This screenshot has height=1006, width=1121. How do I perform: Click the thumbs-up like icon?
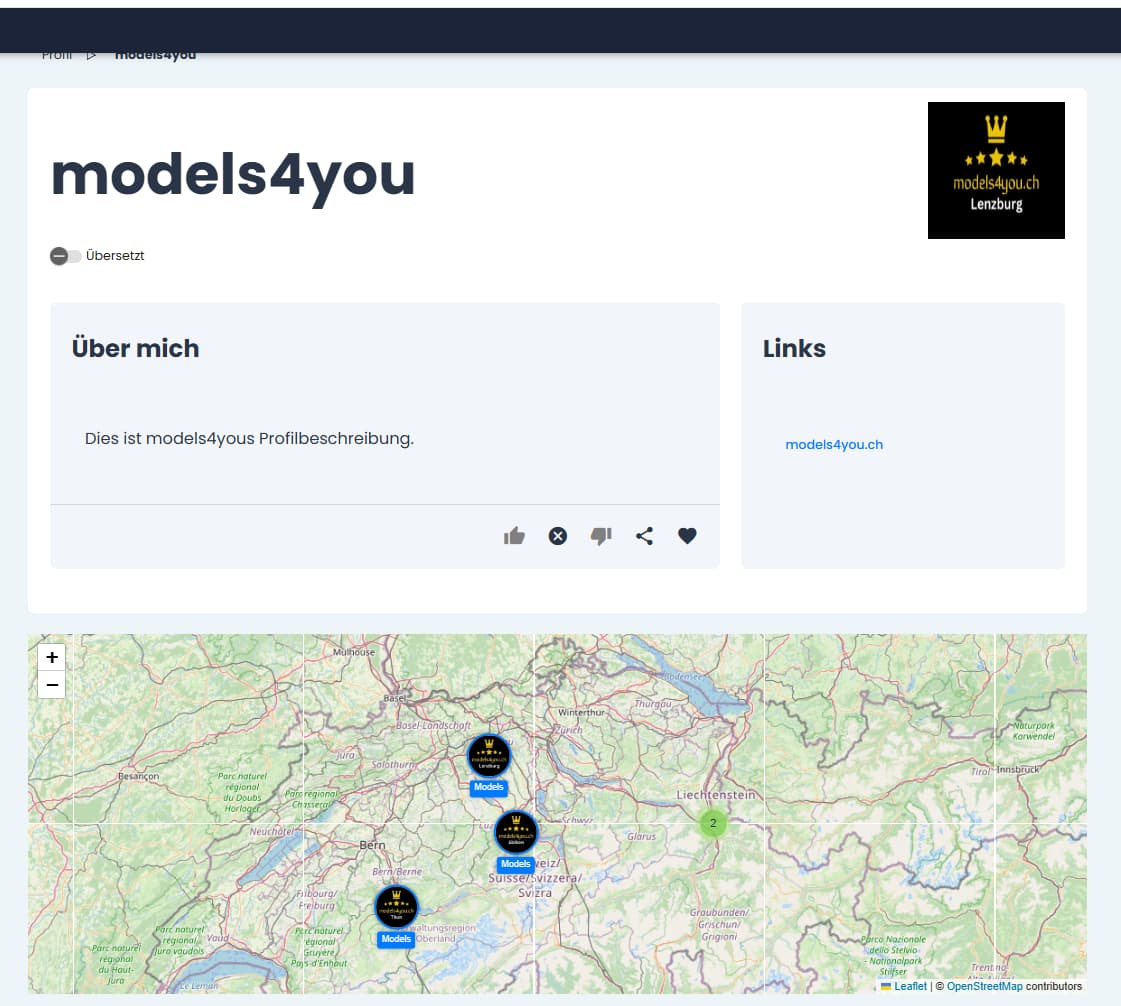pyautogui.click(x=514, y=536)
